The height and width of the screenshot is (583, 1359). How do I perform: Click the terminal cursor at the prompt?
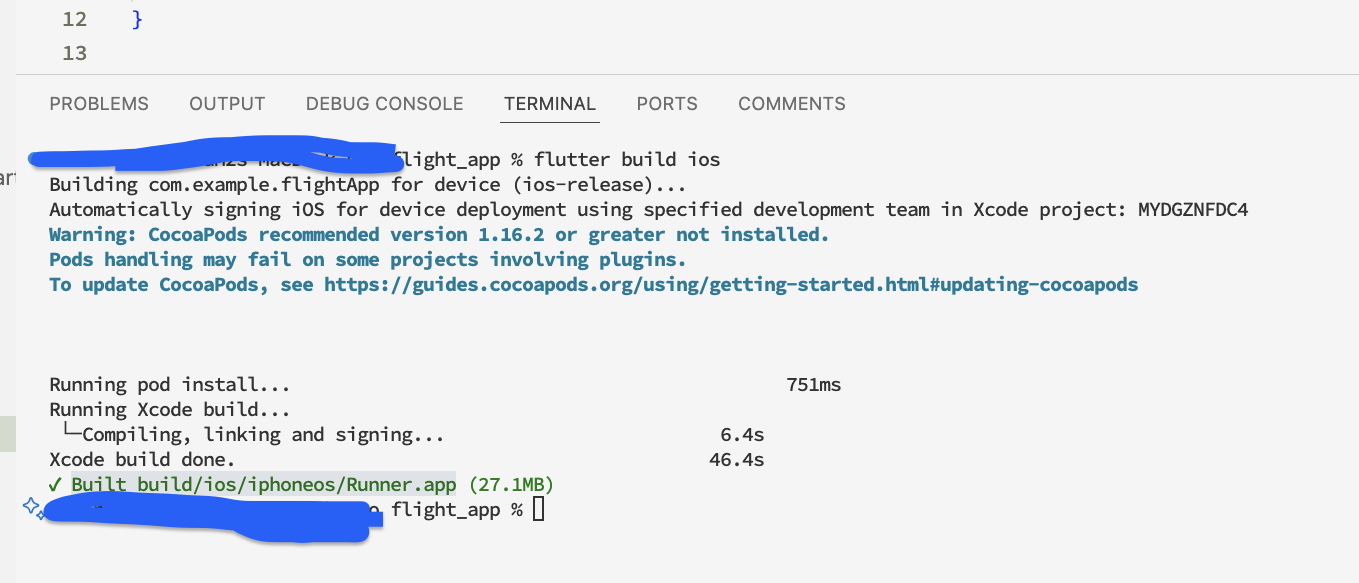(539, 510)
